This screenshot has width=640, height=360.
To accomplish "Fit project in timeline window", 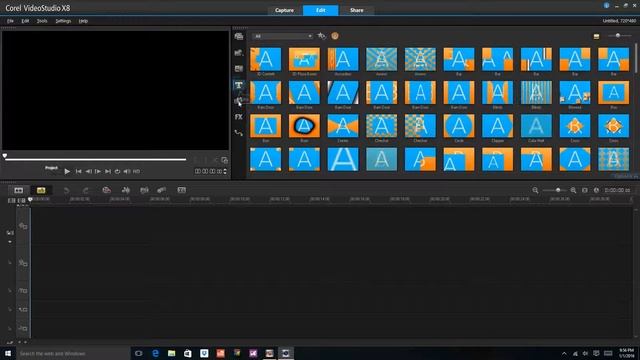I will coord(584,190).
